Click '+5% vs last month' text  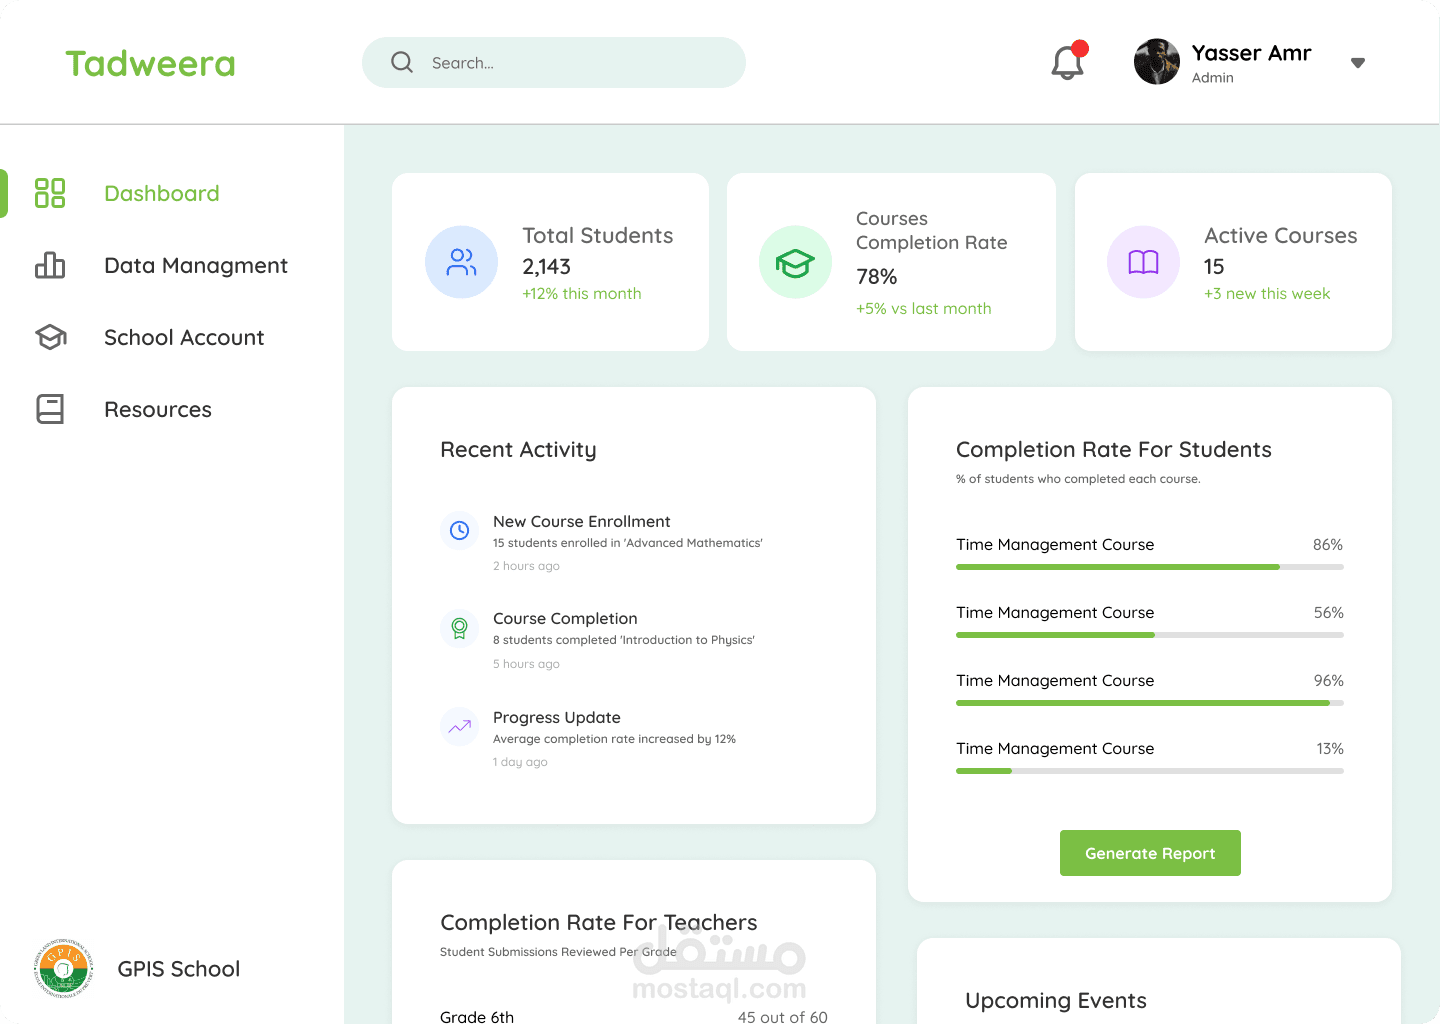click(924, 308)
